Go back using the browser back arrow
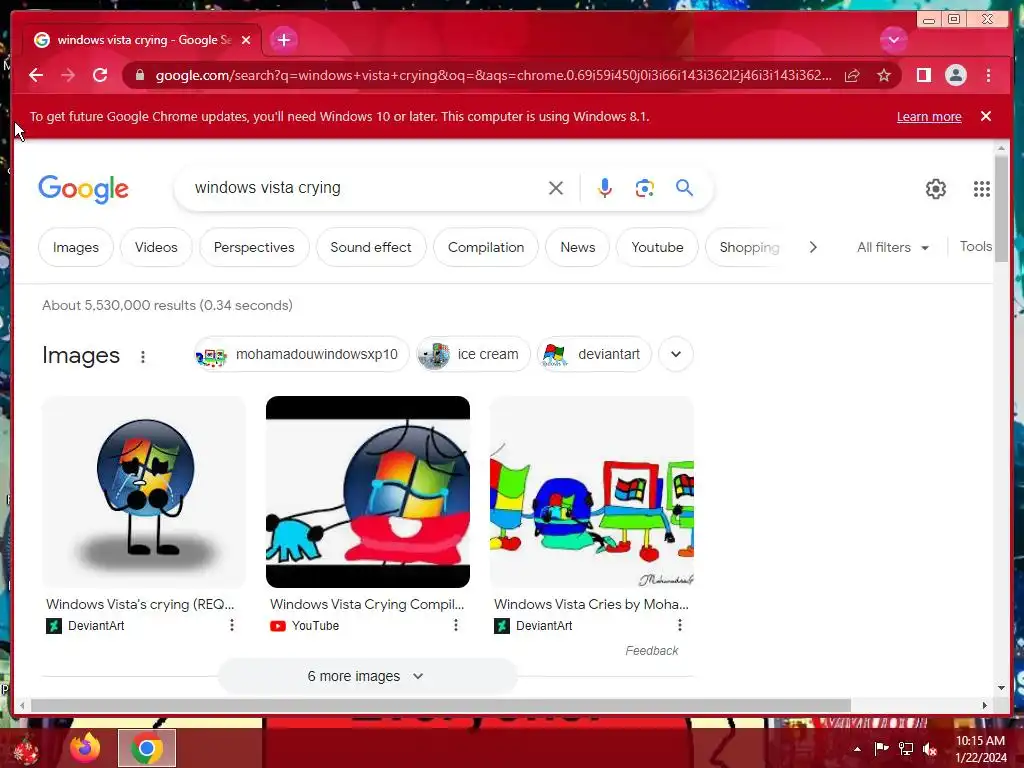 tap(36, 75)
